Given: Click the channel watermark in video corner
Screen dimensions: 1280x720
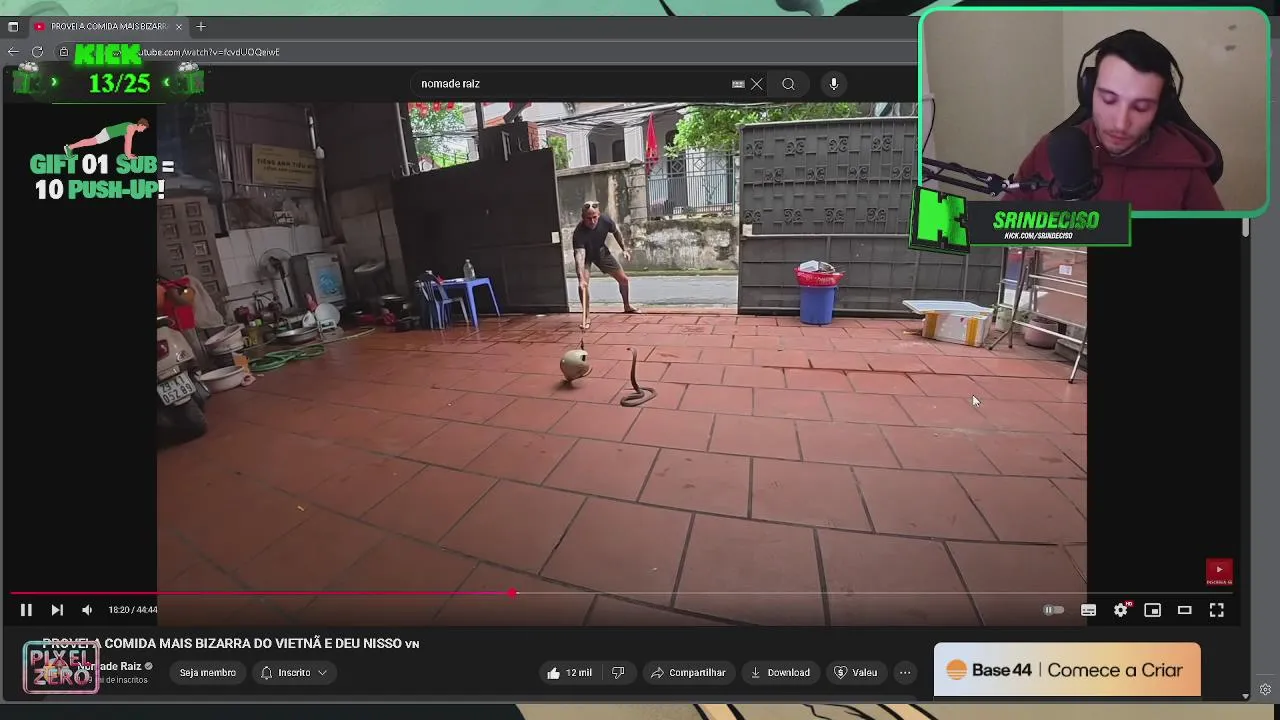Looking at the screenshot, I should coord(1219,571).
